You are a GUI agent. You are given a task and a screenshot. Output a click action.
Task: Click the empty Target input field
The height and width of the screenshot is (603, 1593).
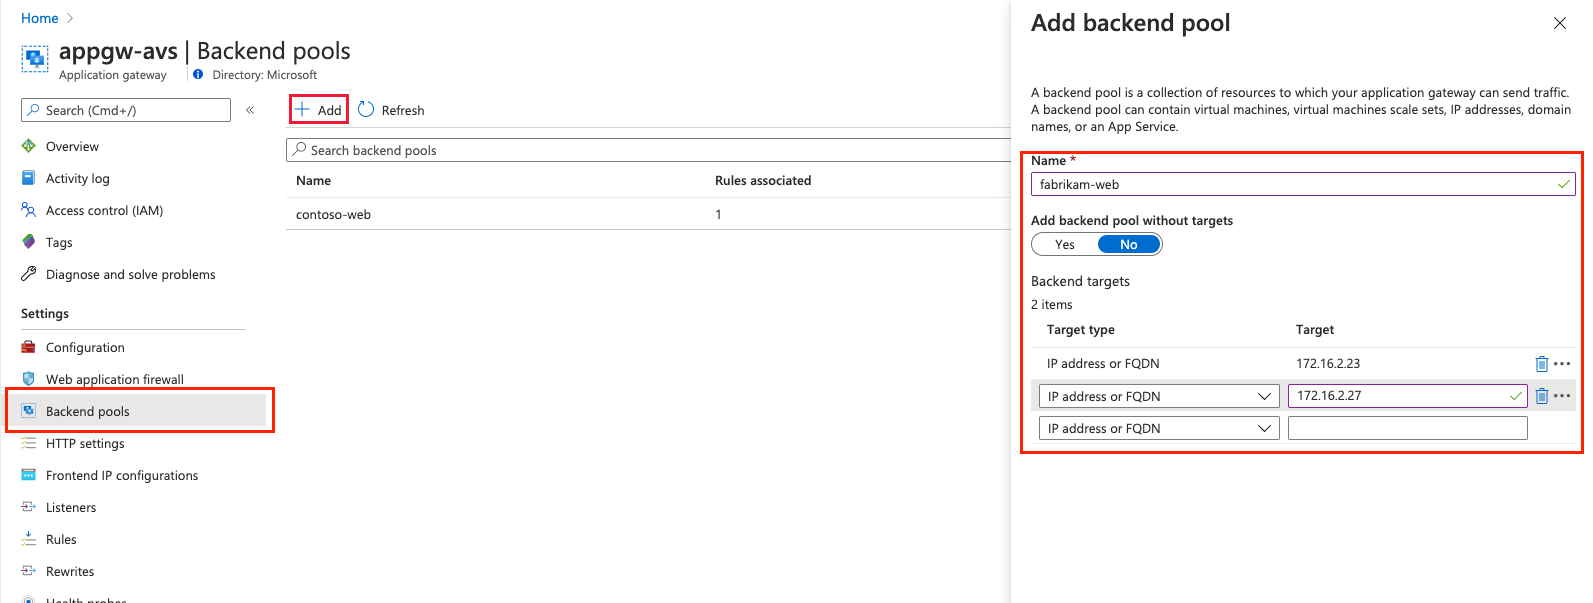1408,428
